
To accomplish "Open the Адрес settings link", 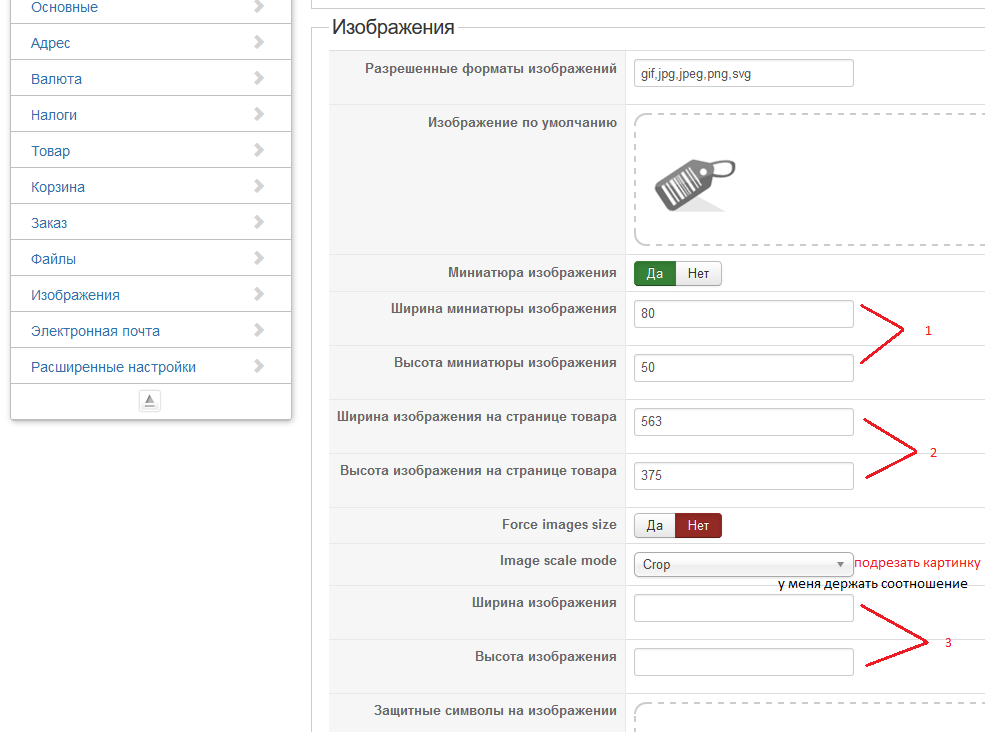I will (50, 43).
